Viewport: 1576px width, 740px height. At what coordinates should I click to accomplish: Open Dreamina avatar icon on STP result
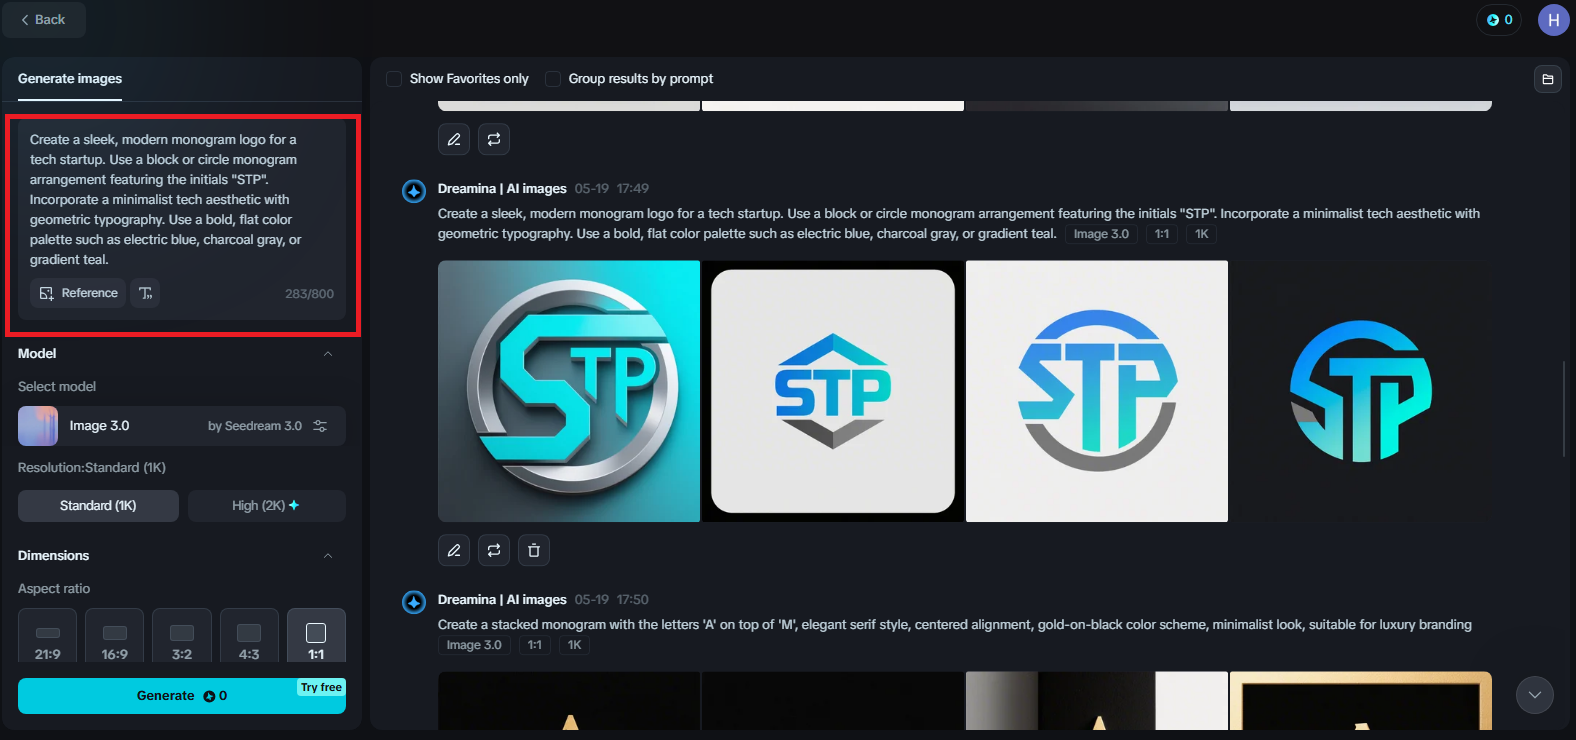(414, 191)
